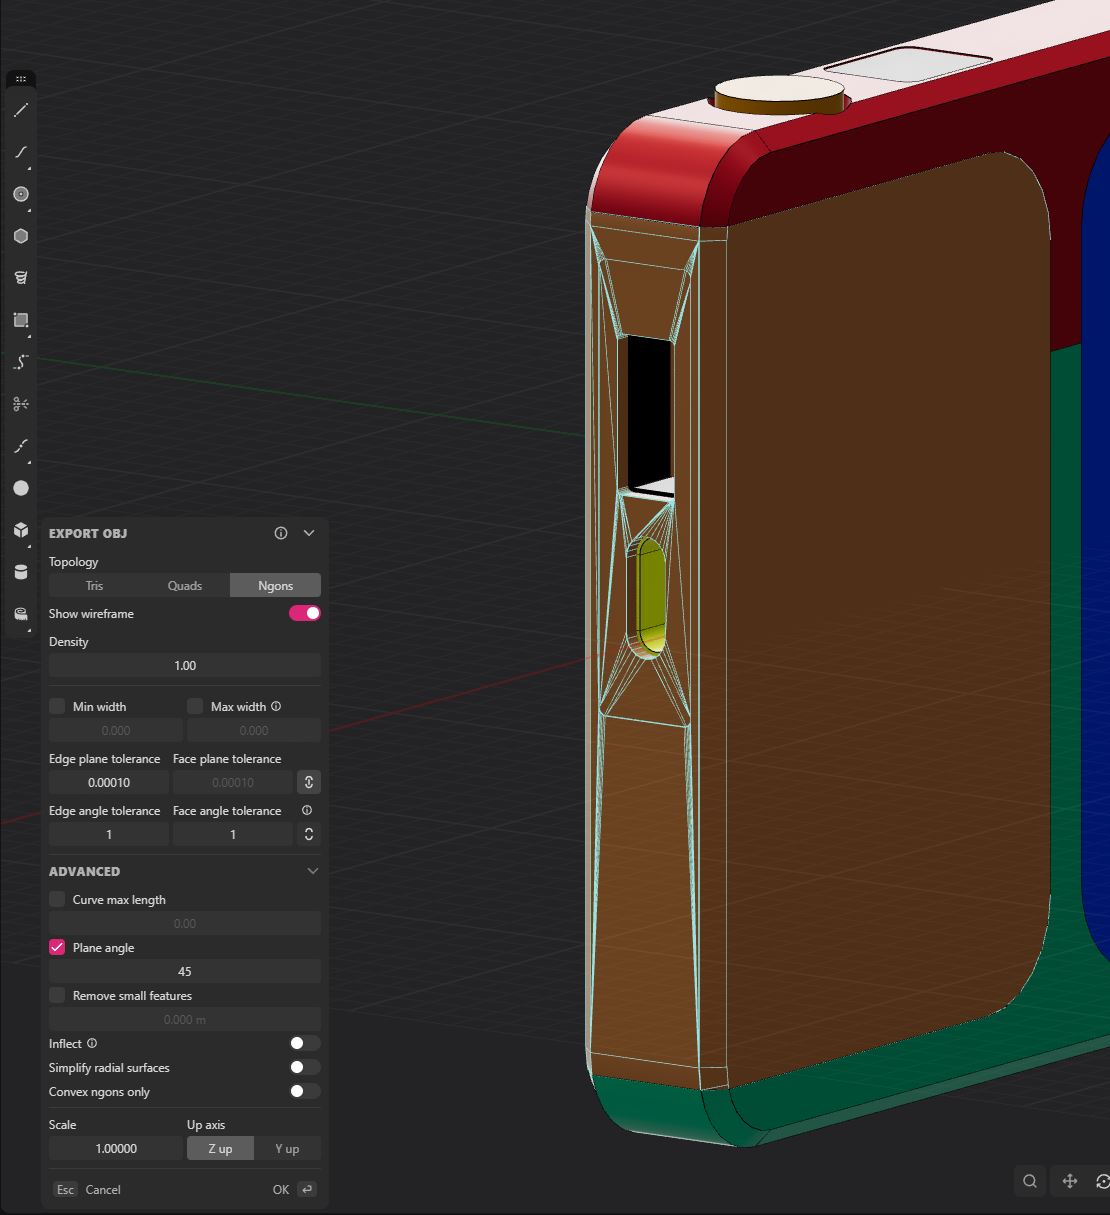Open the Export OBJ info icon
The image size is (1110, 1215).
click(281, 533)
